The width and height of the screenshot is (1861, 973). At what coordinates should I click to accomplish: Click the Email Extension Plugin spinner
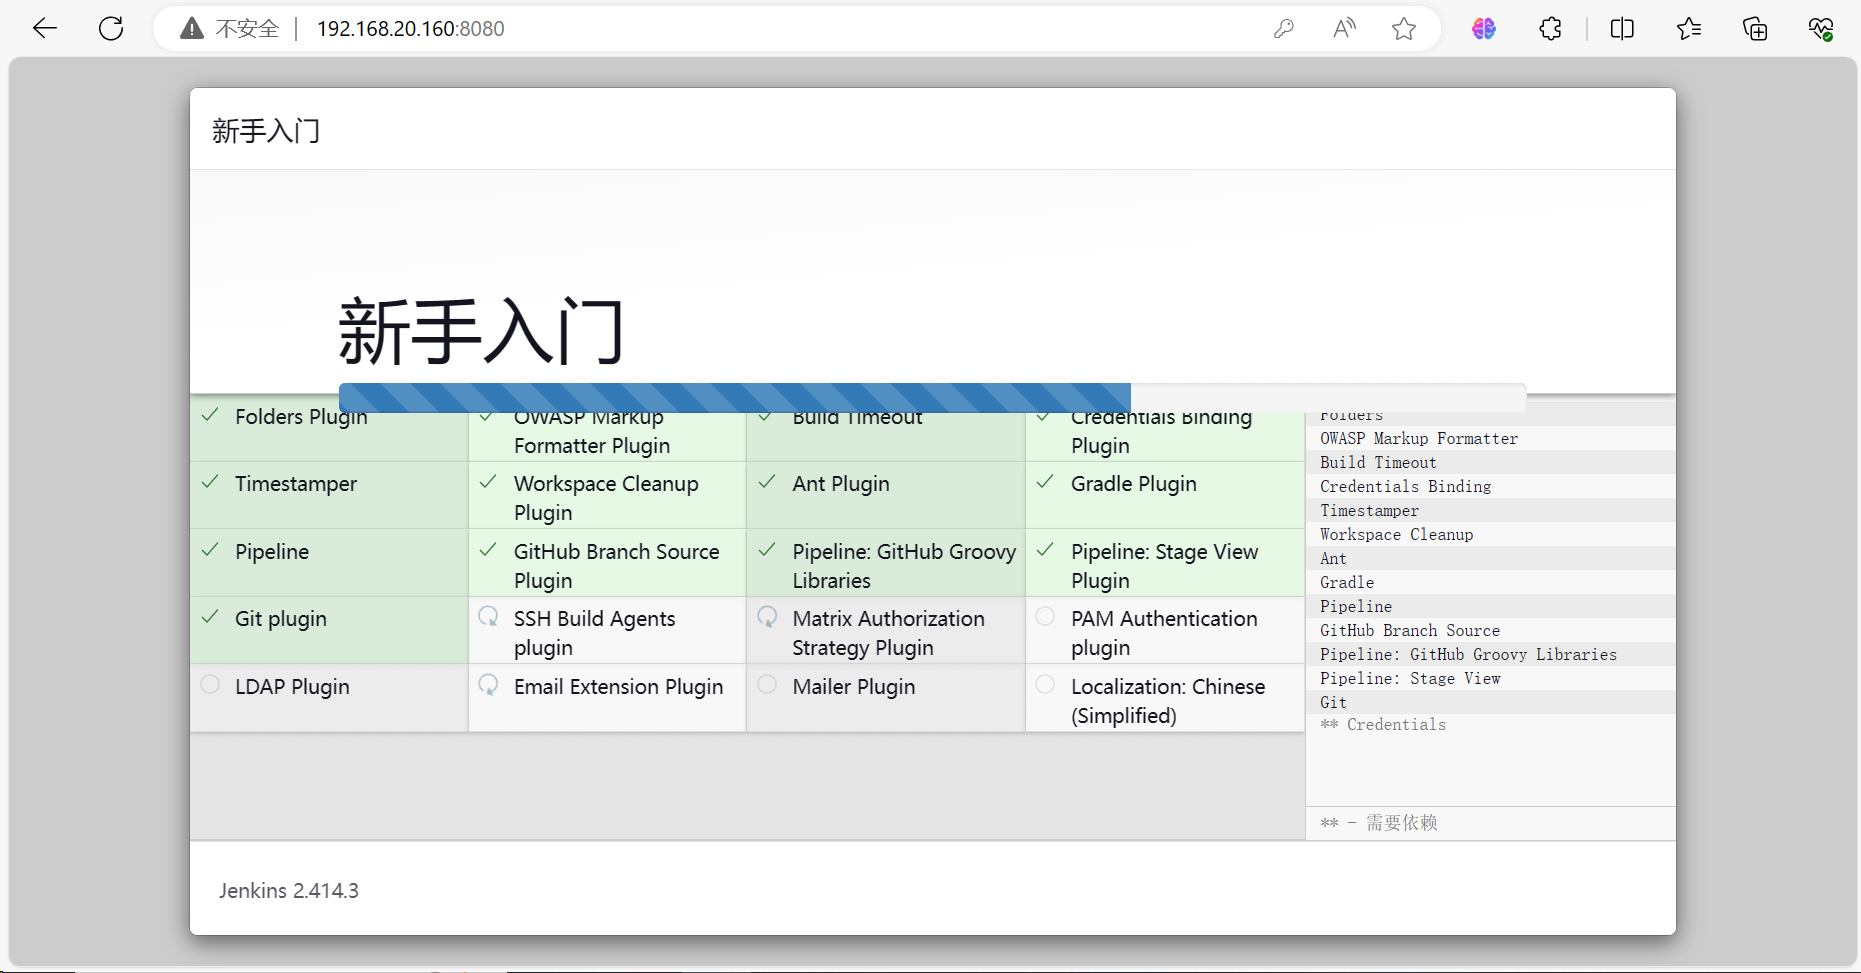(488, 684)
